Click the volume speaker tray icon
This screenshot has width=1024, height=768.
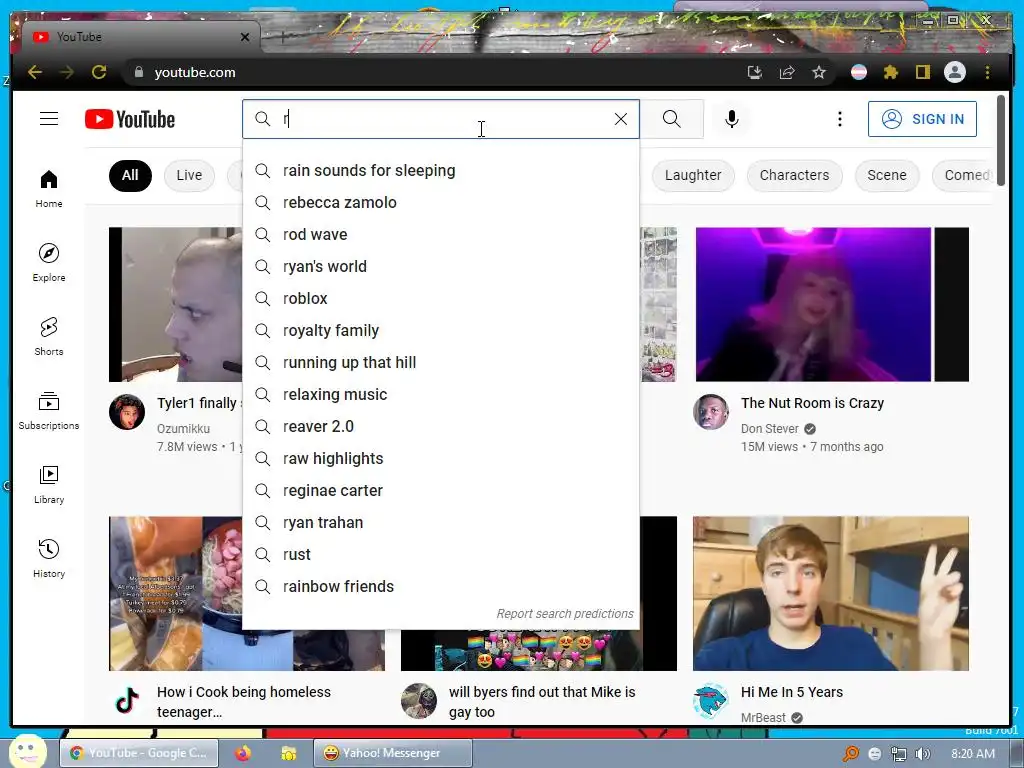[922, 754]
